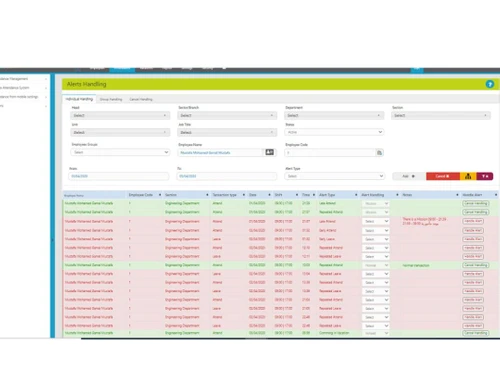Screen dimensions: 500x375
Task: Click the Employee Name input field
Action: pos(220,153)
